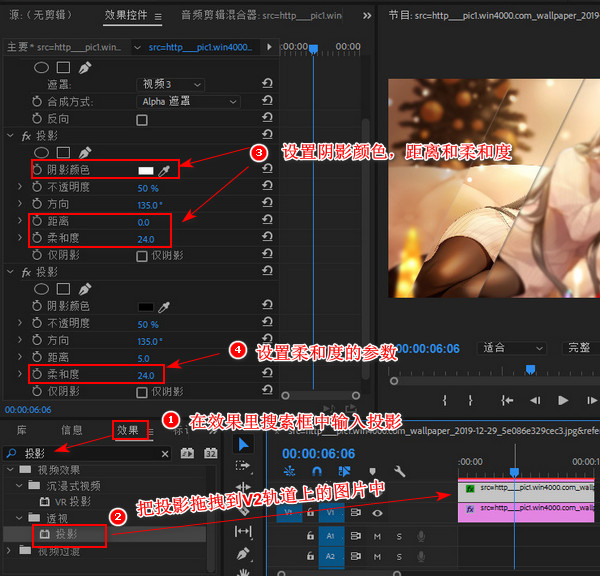The height and width of the screenshot is (576, 600).
Task: Click Mark In in the program monitor
Action: point(445,401)
